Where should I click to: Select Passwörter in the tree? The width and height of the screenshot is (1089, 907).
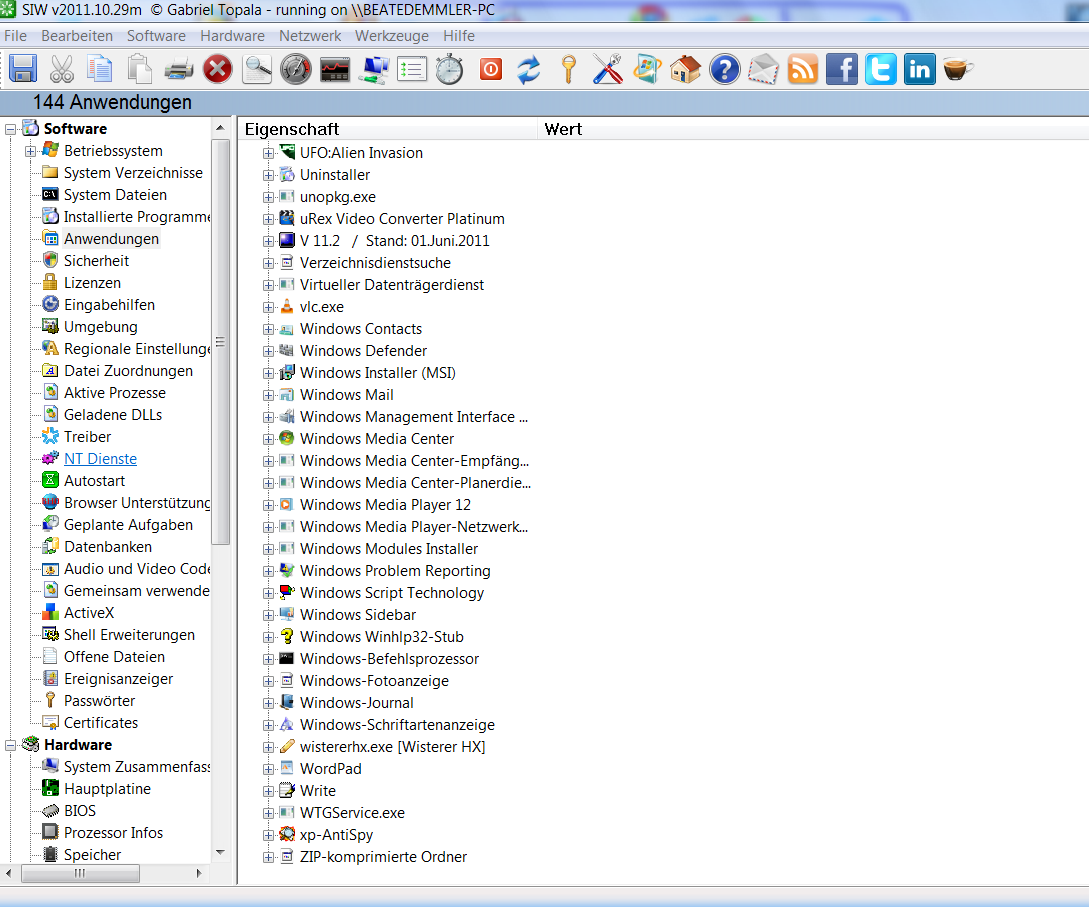click(x=99, y=701)
